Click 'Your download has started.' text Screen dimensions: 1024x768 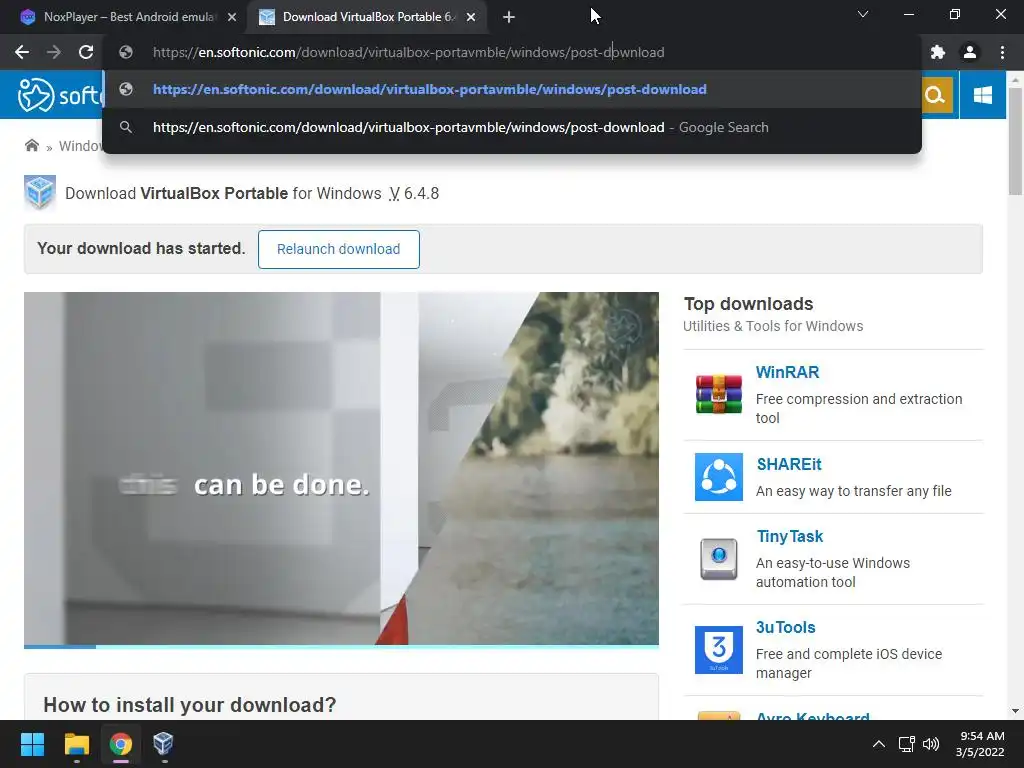[141, 248]
